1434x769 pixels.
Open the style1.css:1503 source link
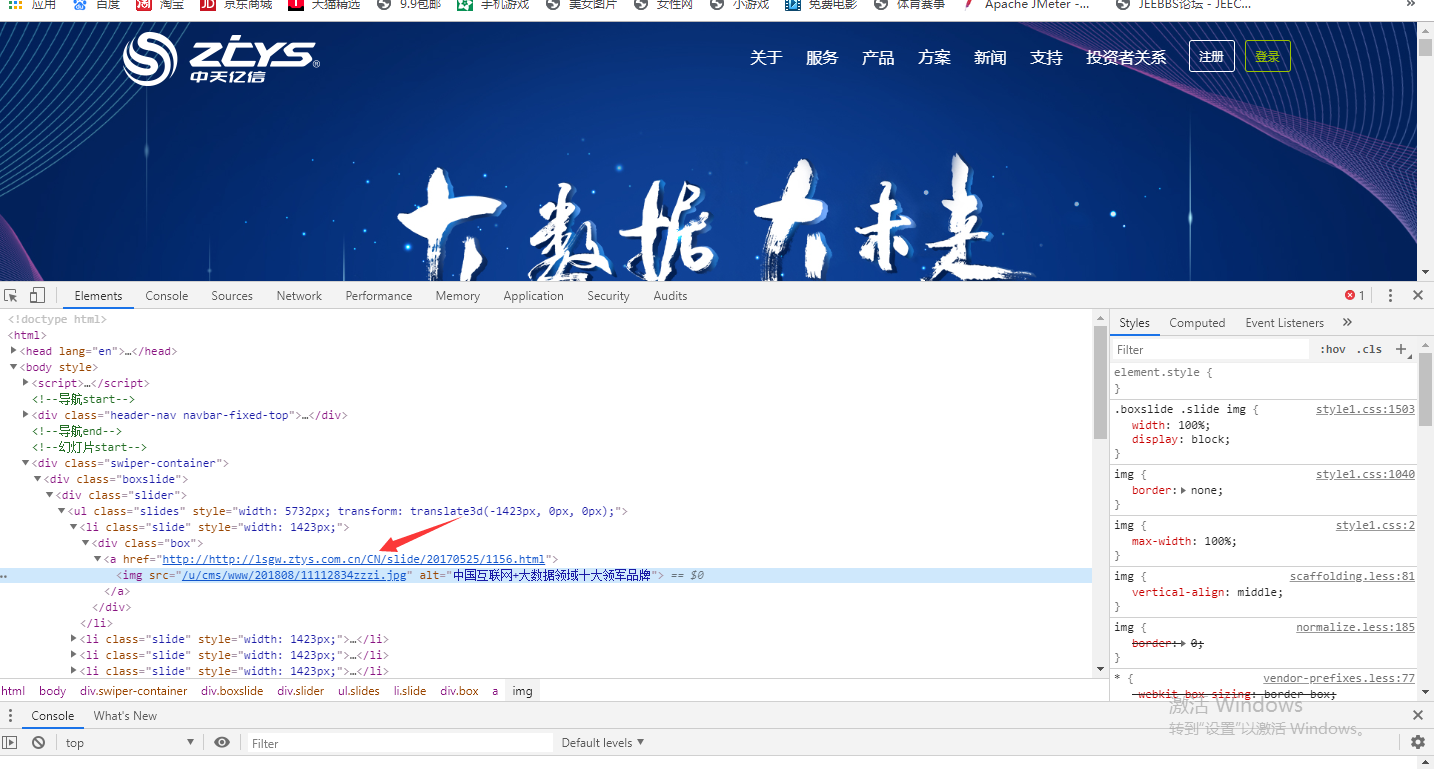[x=1365, y=409]
